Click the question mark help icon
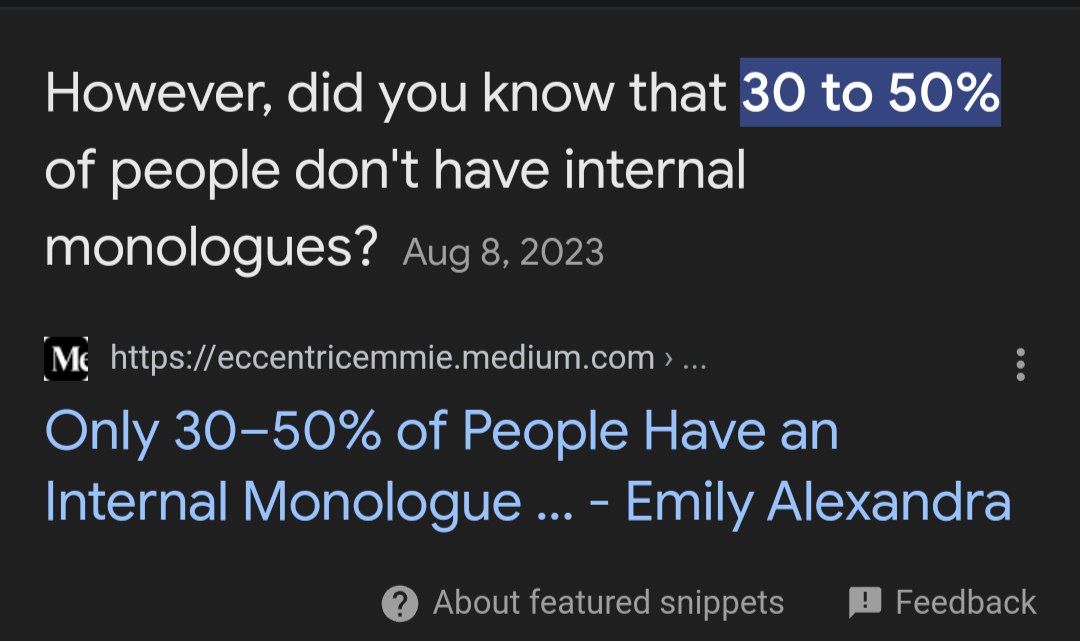The image size is (1080, 641). [399, 603]
